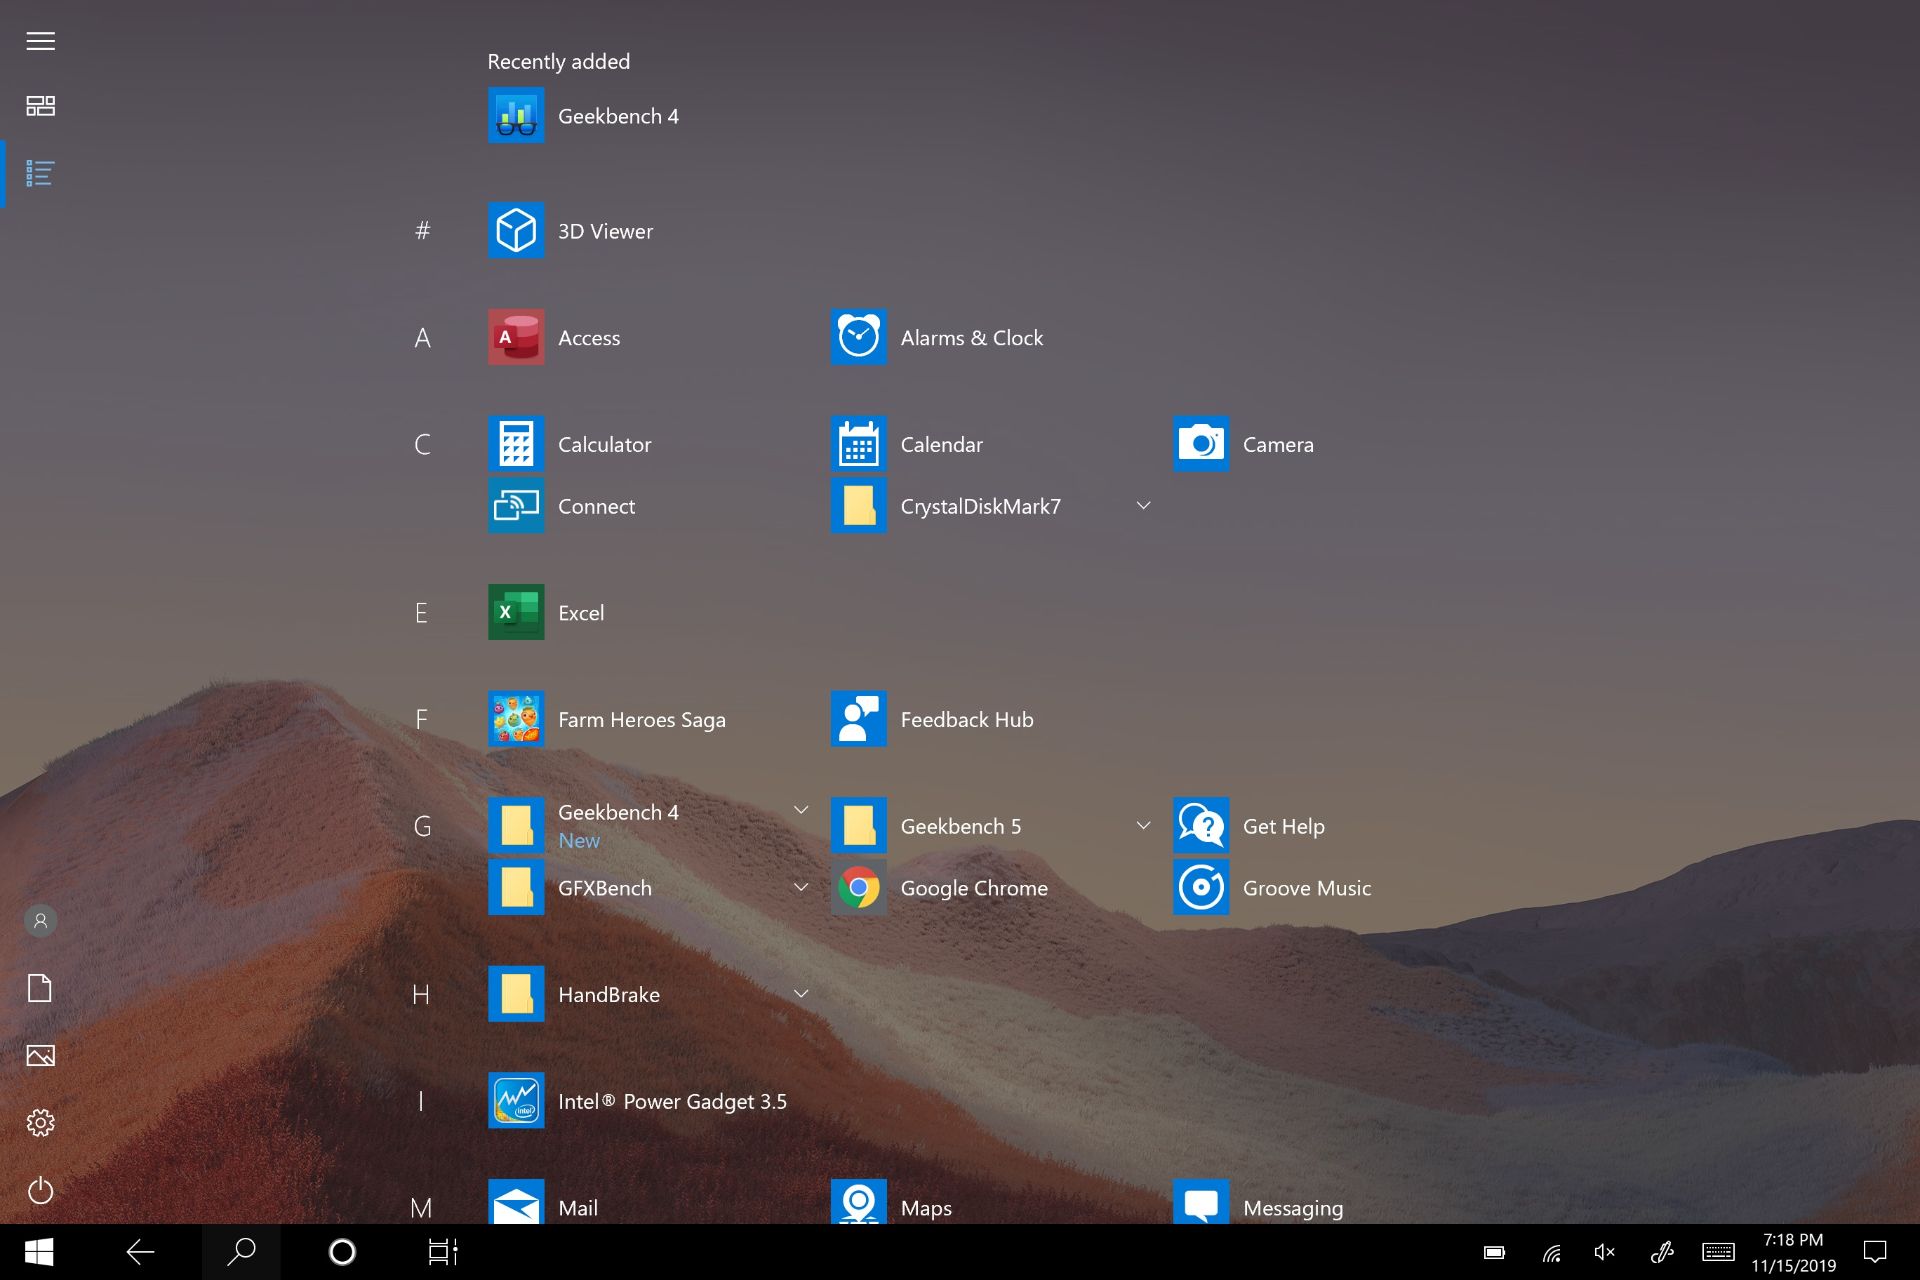Click the battery status icon
Viewport: 1920px width, 1280px height.
(x=1494, y=1252)
